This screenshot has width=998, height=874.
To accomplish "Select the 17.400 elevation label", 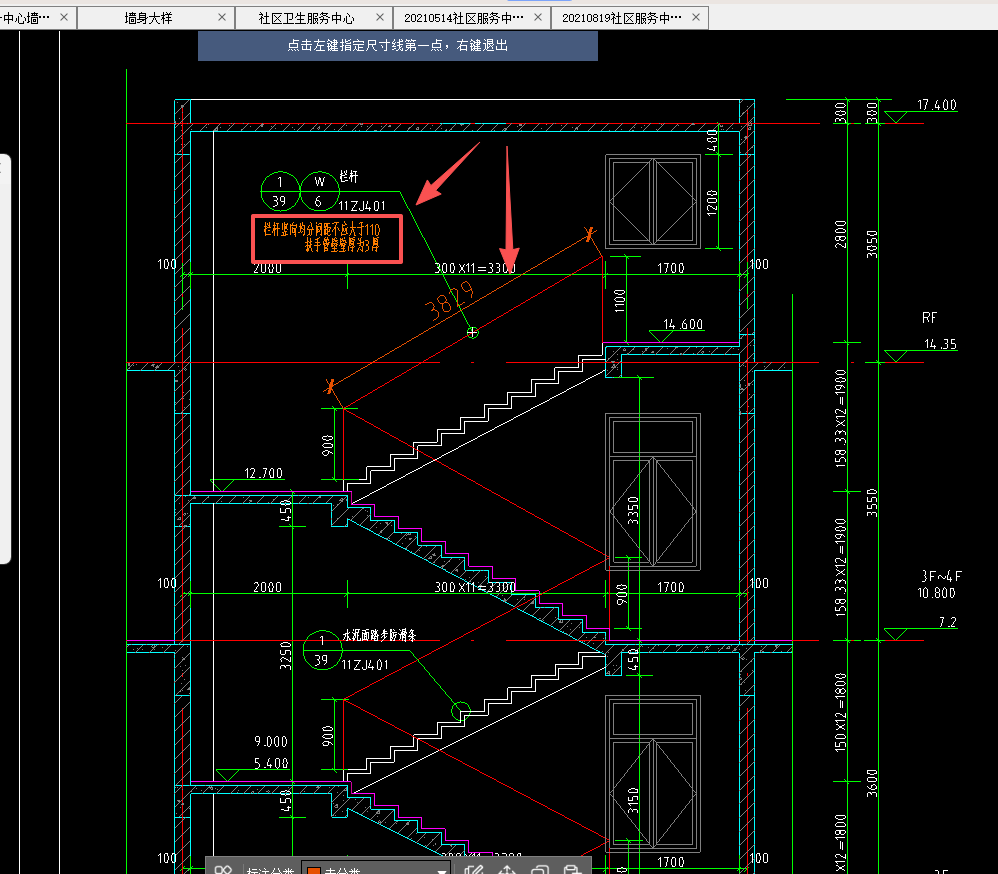I will tap(937, 105).
